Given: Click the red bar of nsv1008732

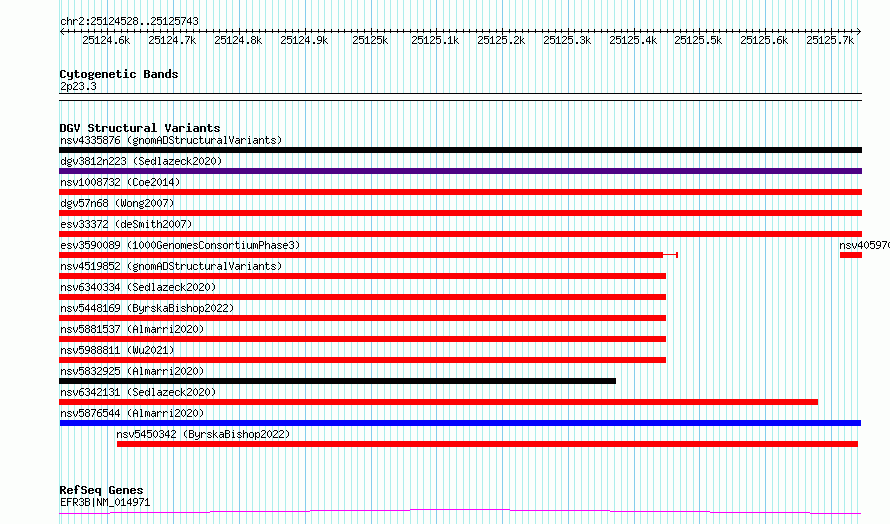Looking at the screenshot, I should pyautogui.click(x=460, y=192).
